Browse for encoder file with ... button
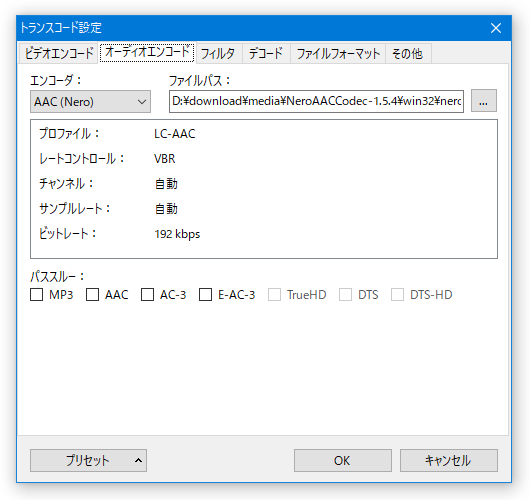This screenshot has height=500, width=530. point(484,101)
